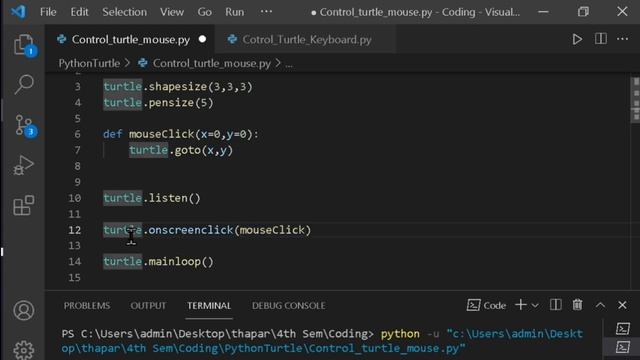Open the Source Control view

pos(24,126)
